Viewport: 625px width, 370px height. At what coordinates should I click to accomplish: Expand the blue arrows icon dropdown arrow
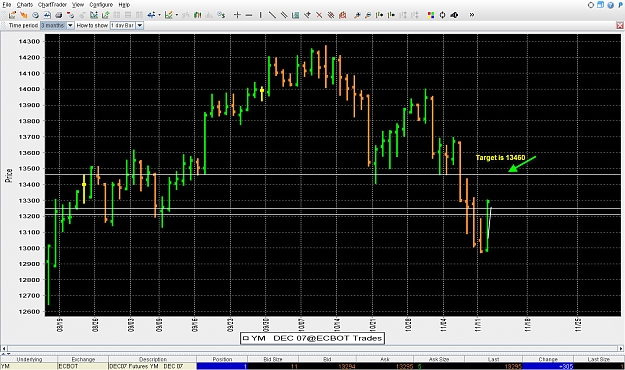tap(159, 15)
